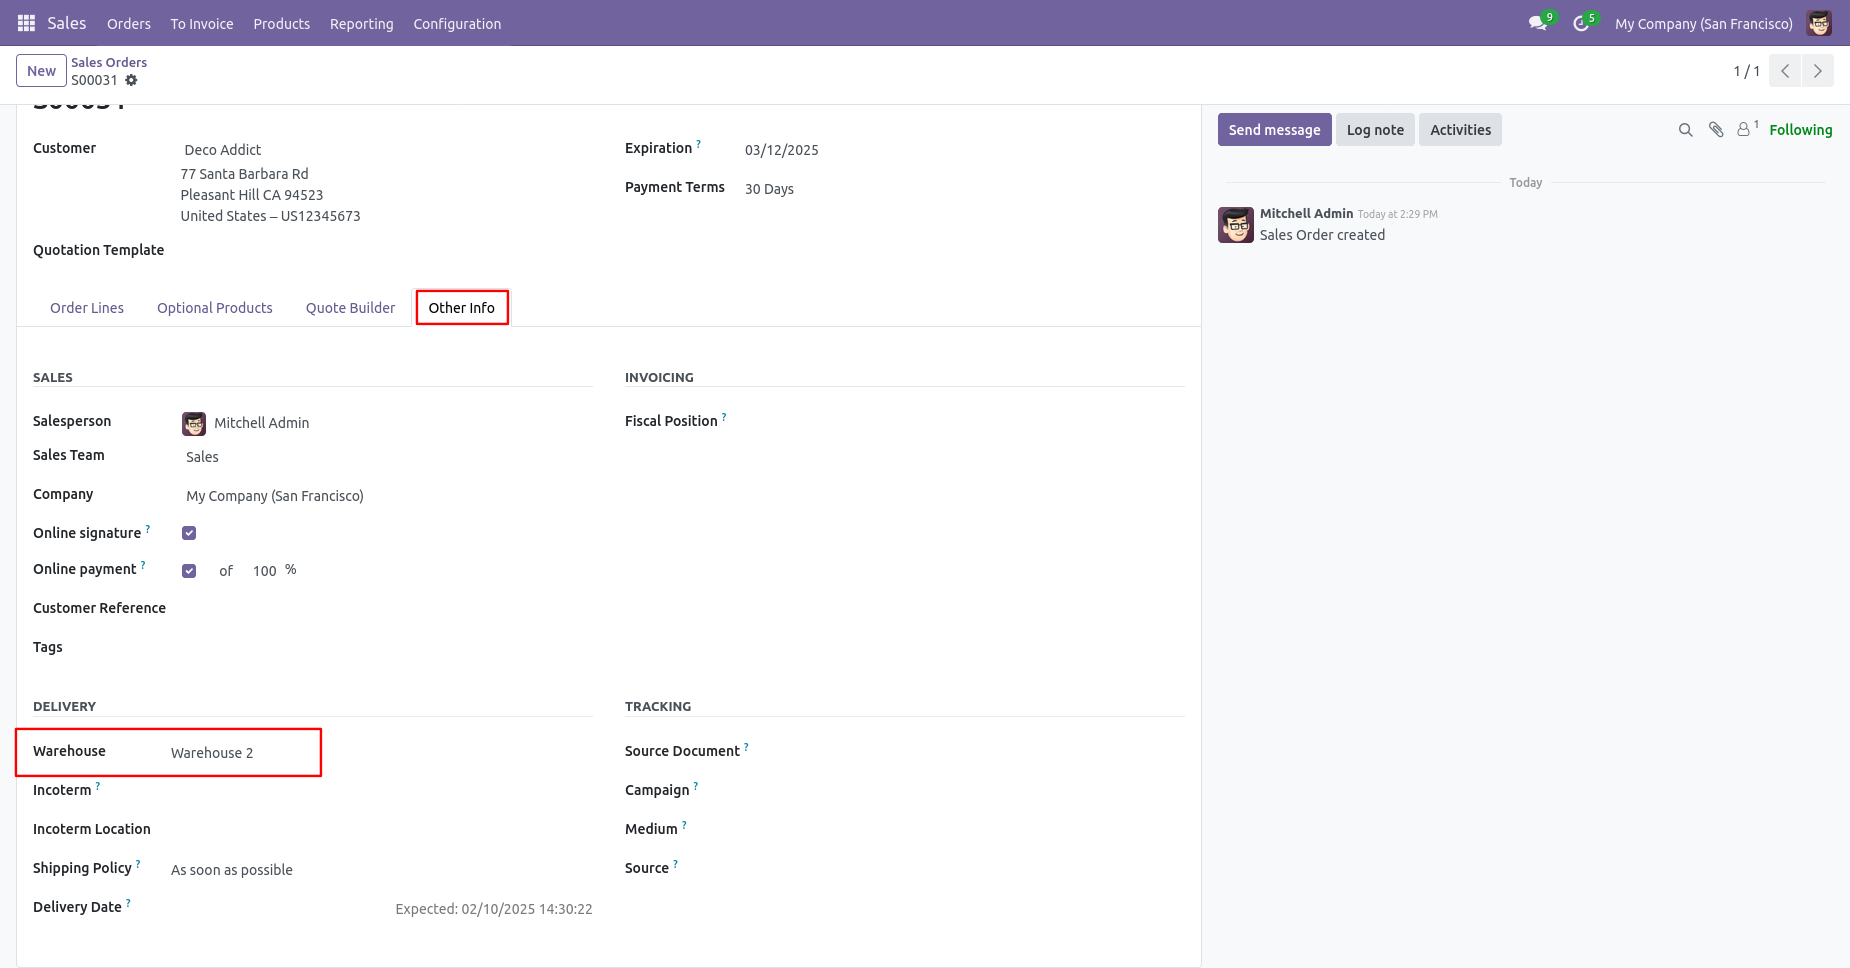Open help tooltip beside Source Document
This screenshot has width=1850, height=968.
[746, 747]
